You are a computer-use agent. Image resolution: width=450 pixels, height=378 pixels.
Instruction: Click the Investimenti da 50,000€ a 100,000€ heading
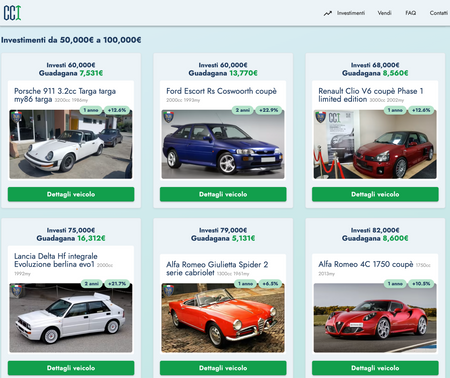tap(71, 40)
